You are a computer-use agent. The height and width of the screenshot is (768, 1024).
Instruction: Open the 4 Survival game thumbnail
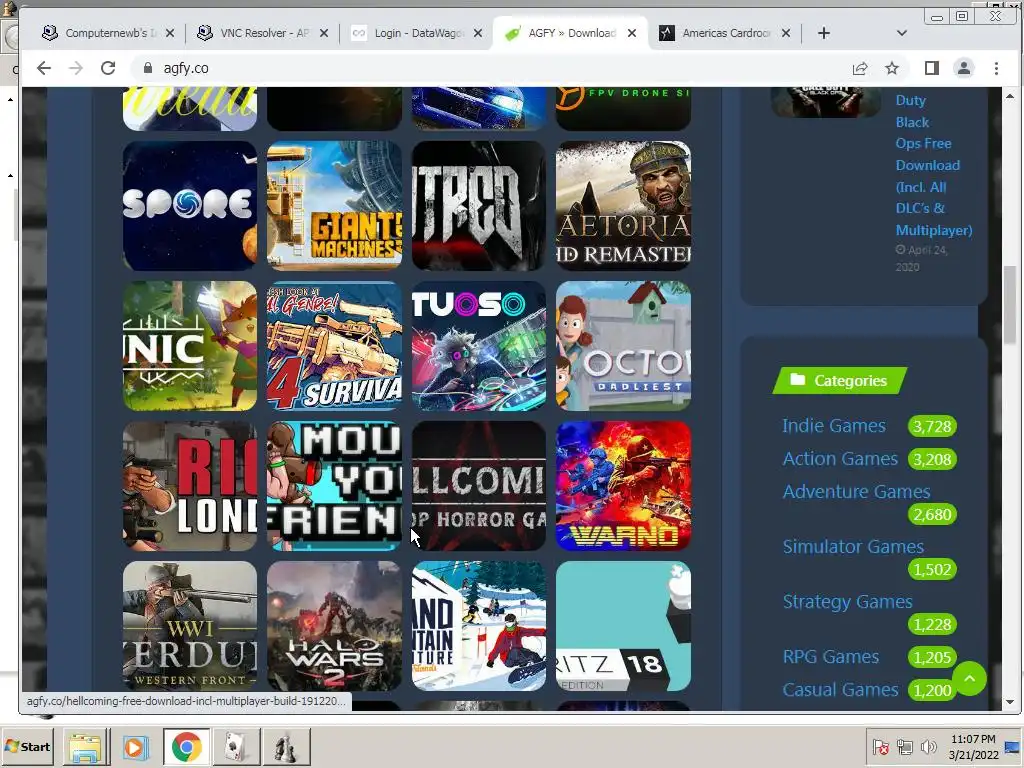click(x=334, y=346)
